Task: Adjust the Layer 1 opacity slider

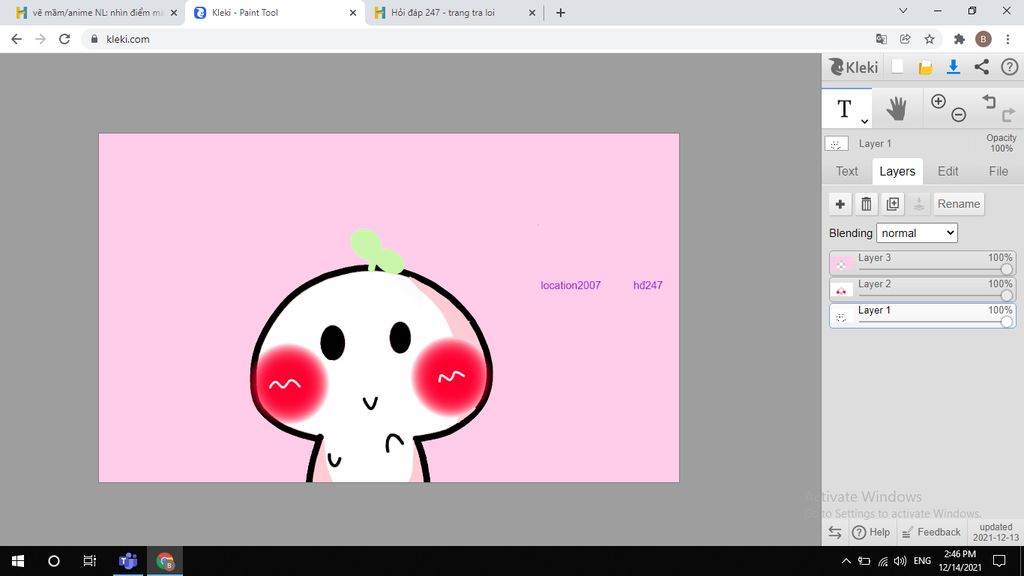Action: [1006, 321]
